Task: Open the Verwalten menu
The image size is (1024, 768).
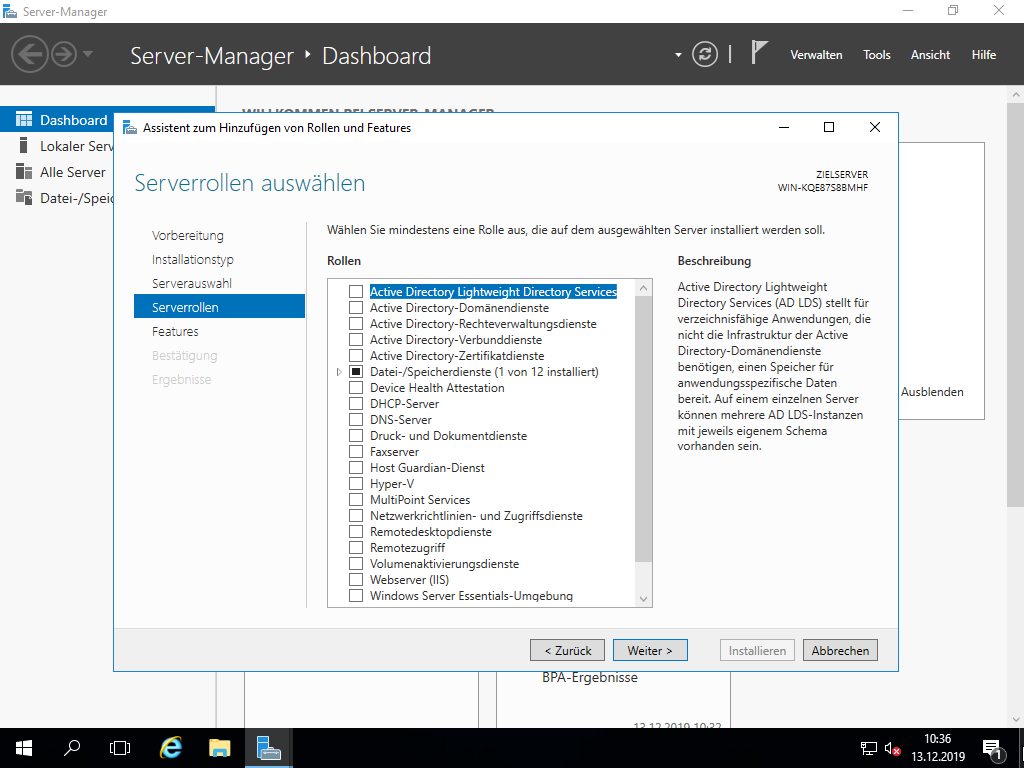Action: [816, 55]
